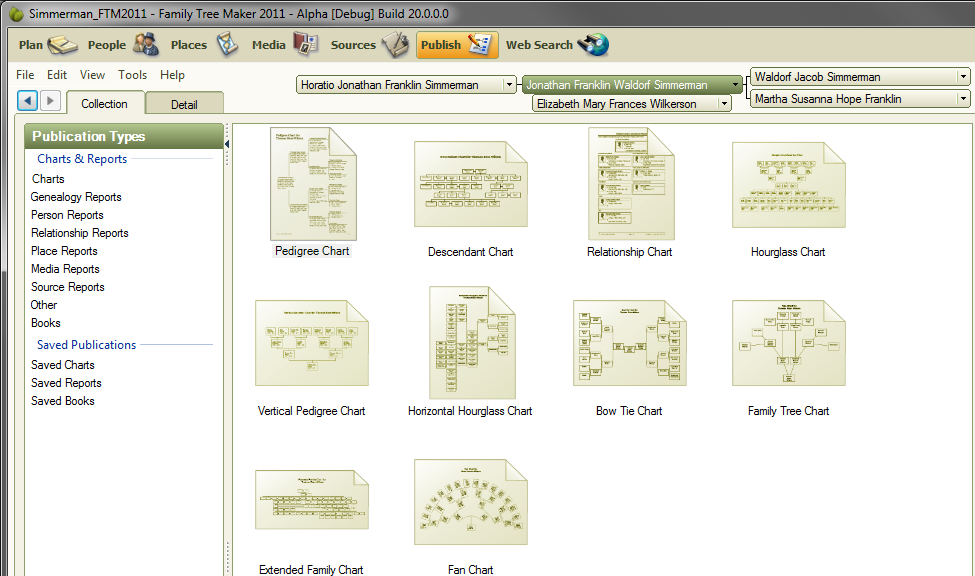Open Saved Charts list

click(x=63, y=365)
